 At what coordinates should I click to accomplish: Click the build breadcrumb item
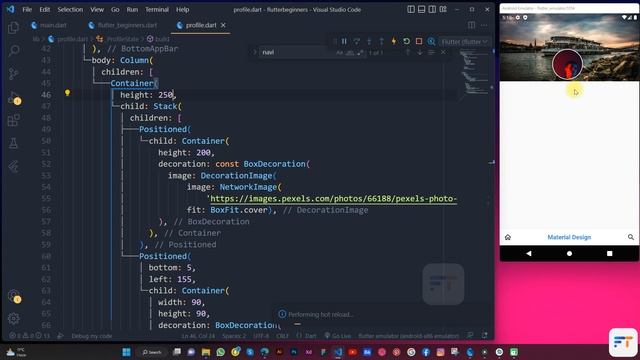tap(158, 39)
